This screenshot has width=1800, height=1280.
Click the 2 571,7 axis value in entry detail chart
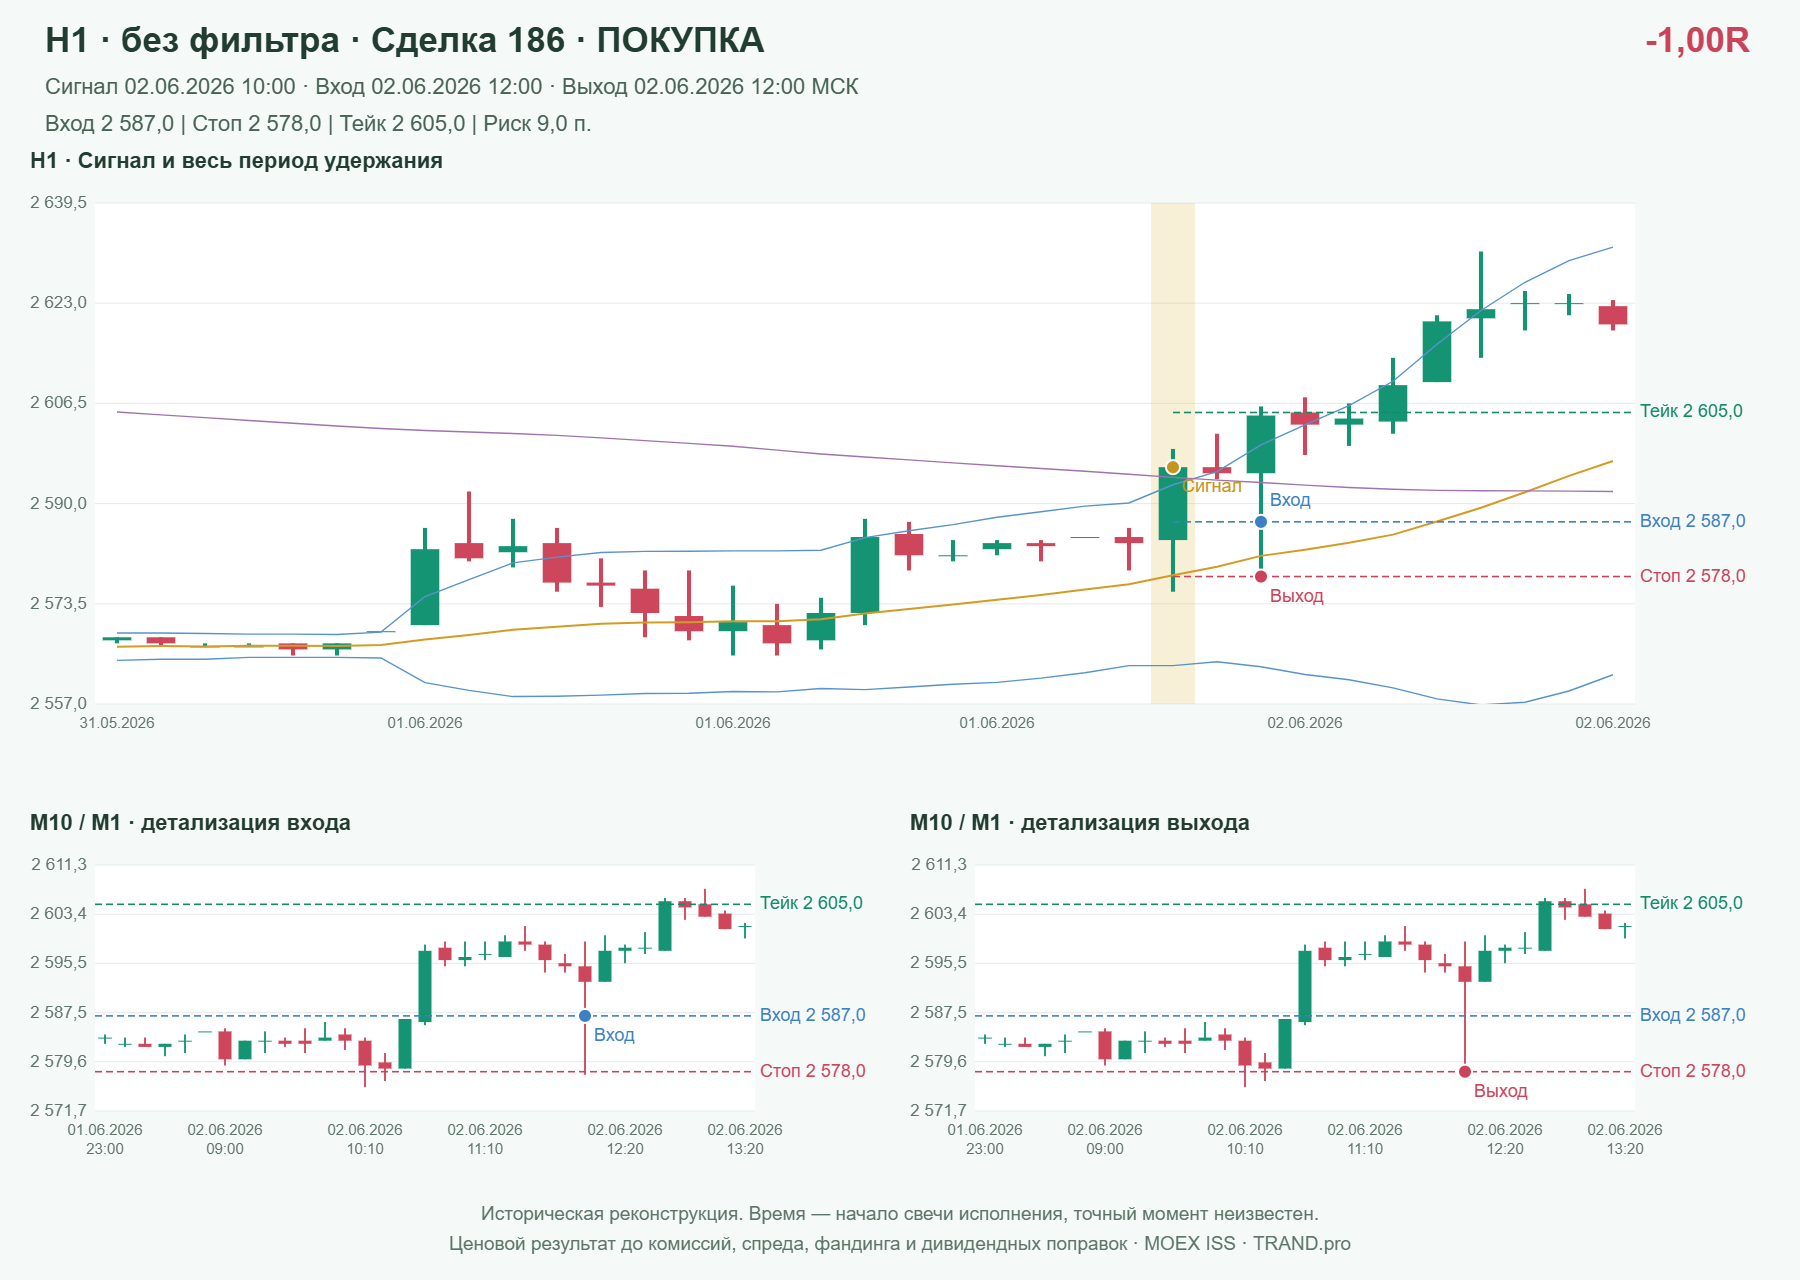(59, 1111)
